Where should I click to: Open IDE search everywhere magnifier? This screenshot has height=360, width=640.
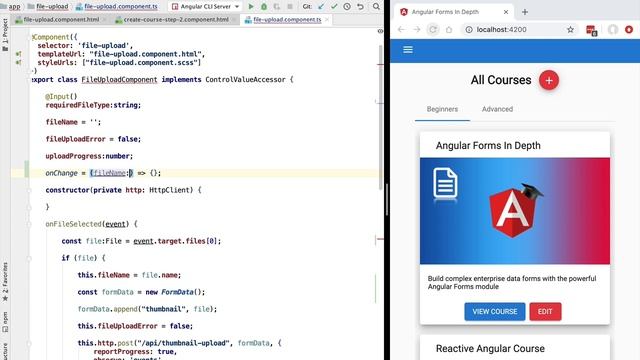[376, 7]
